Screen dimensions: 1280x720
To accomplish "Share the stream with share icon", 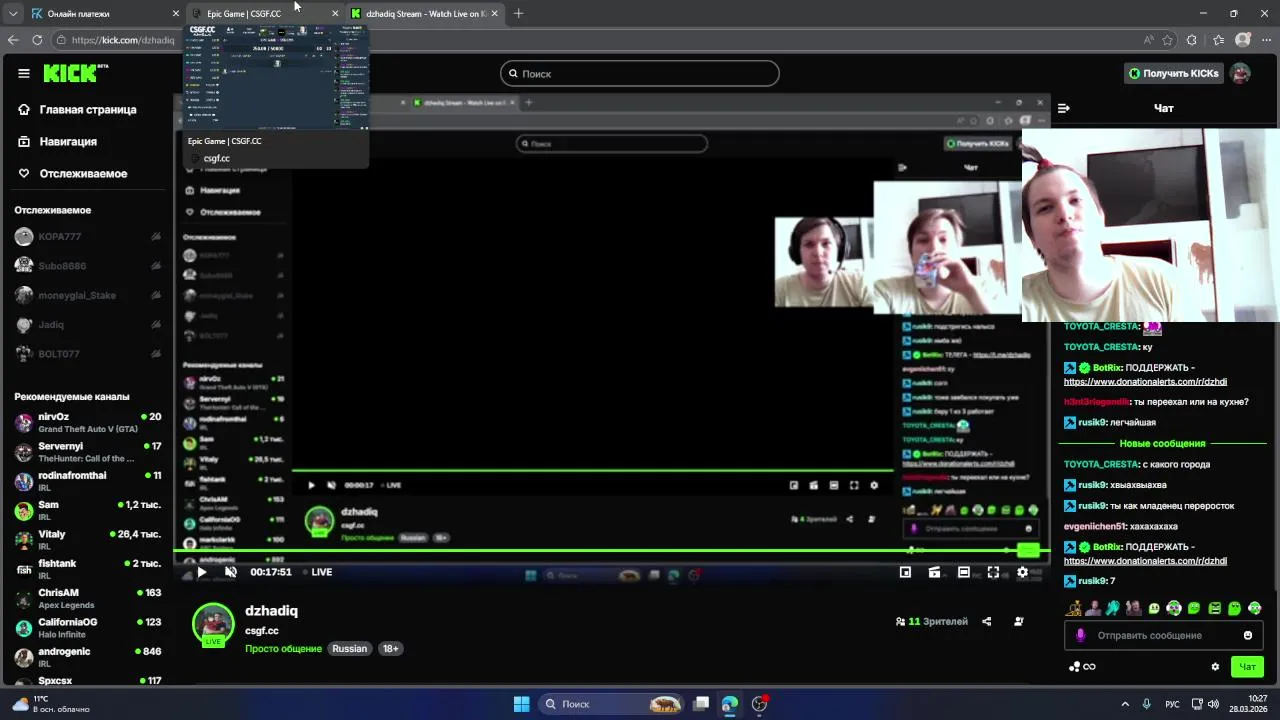I will click(x=986, y=621).
